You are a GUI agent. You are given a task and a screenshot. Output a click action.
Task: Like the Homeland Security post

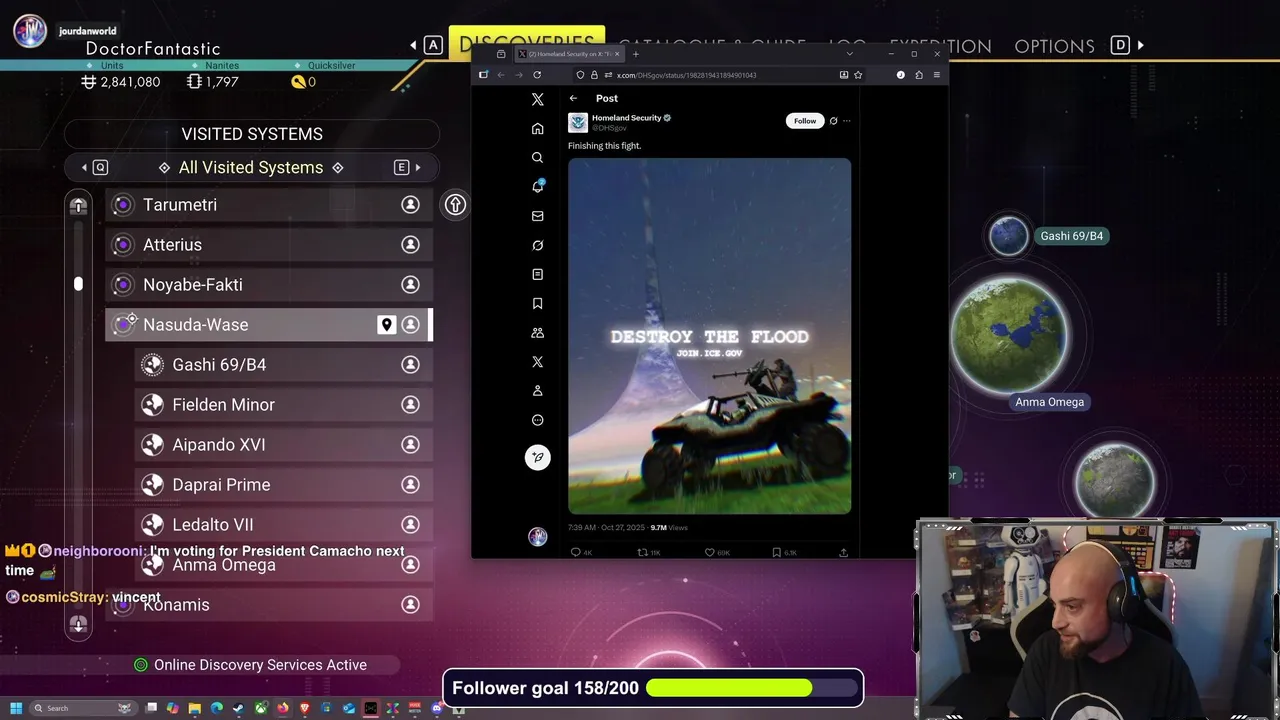[710, 552]
